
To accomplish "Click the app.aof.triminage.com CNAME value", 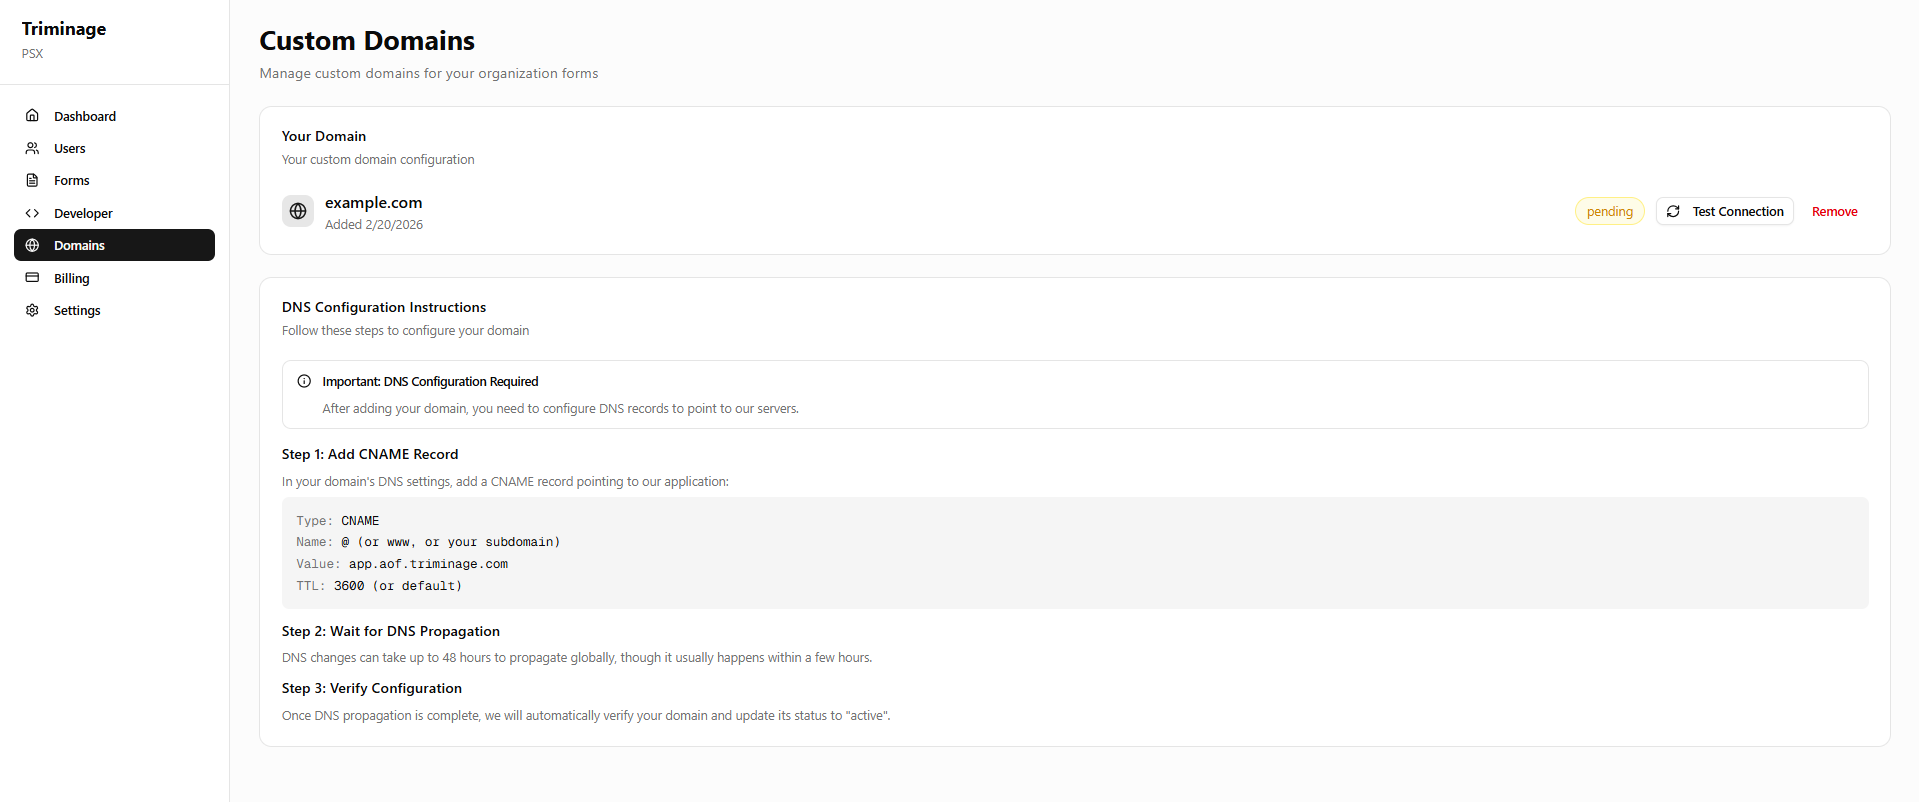I will point(428,564).
